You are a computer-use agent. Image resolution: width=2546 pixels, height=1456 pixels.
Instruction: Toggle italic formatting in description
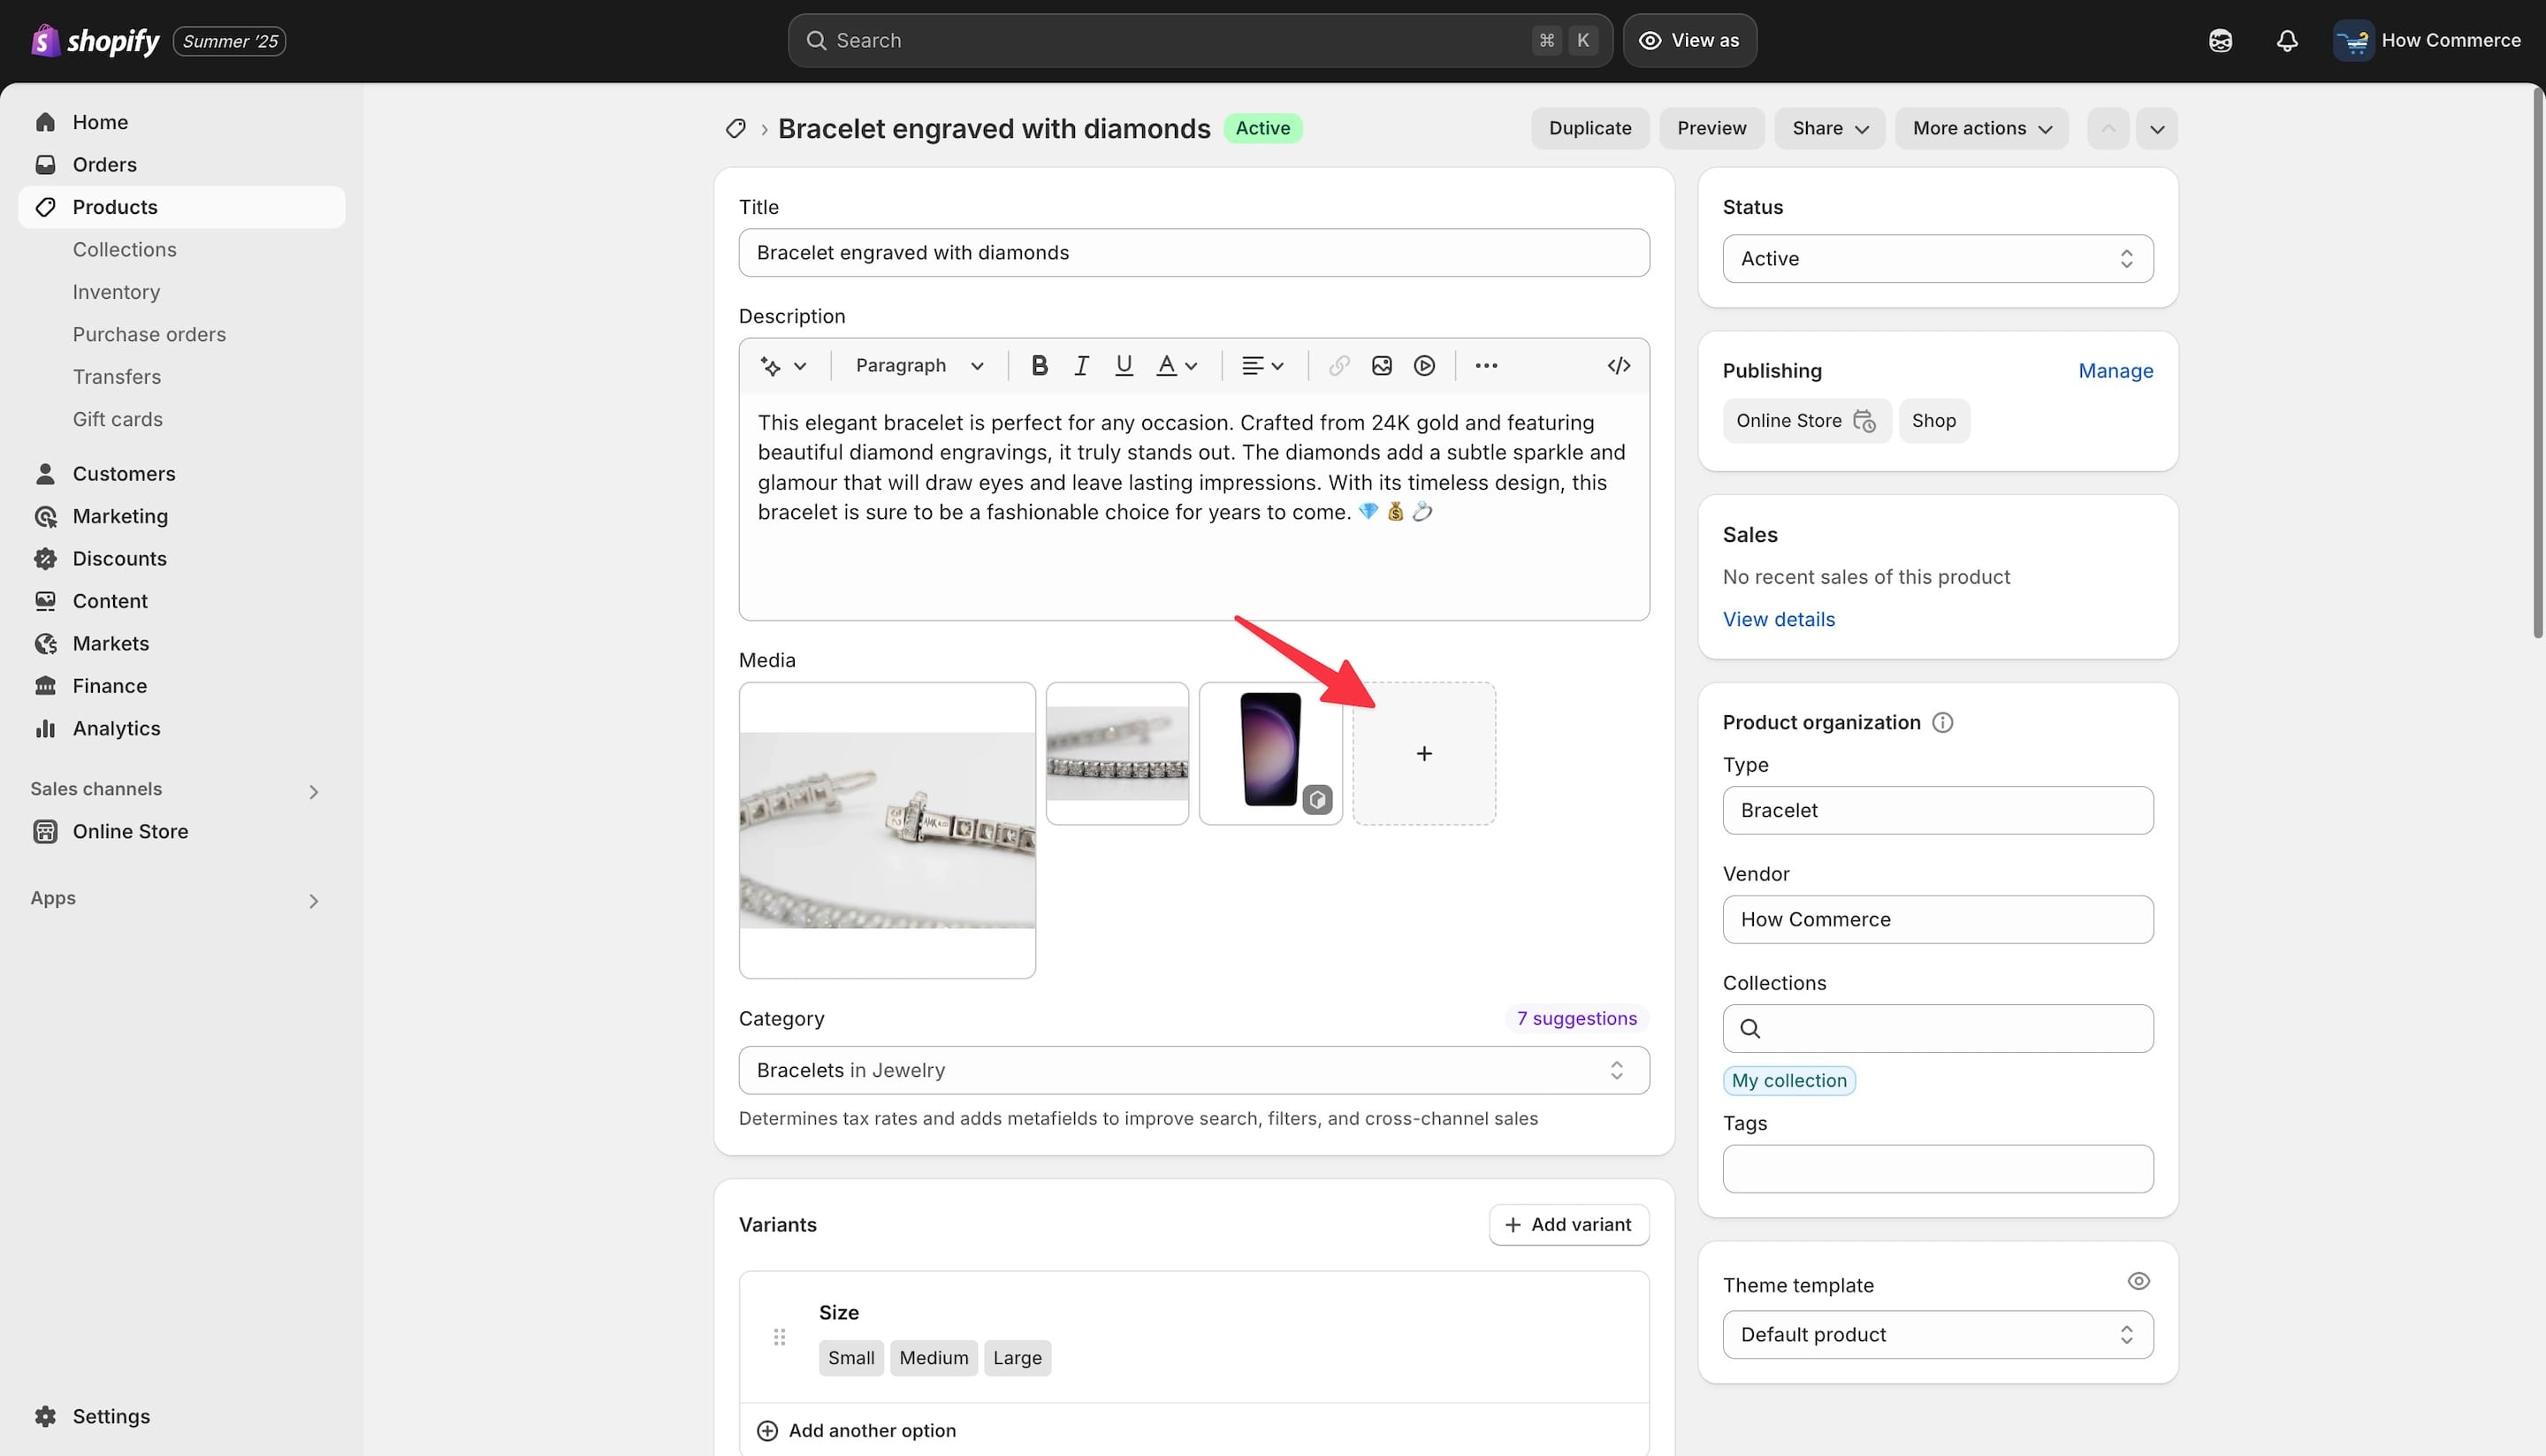click(1081, 366)
